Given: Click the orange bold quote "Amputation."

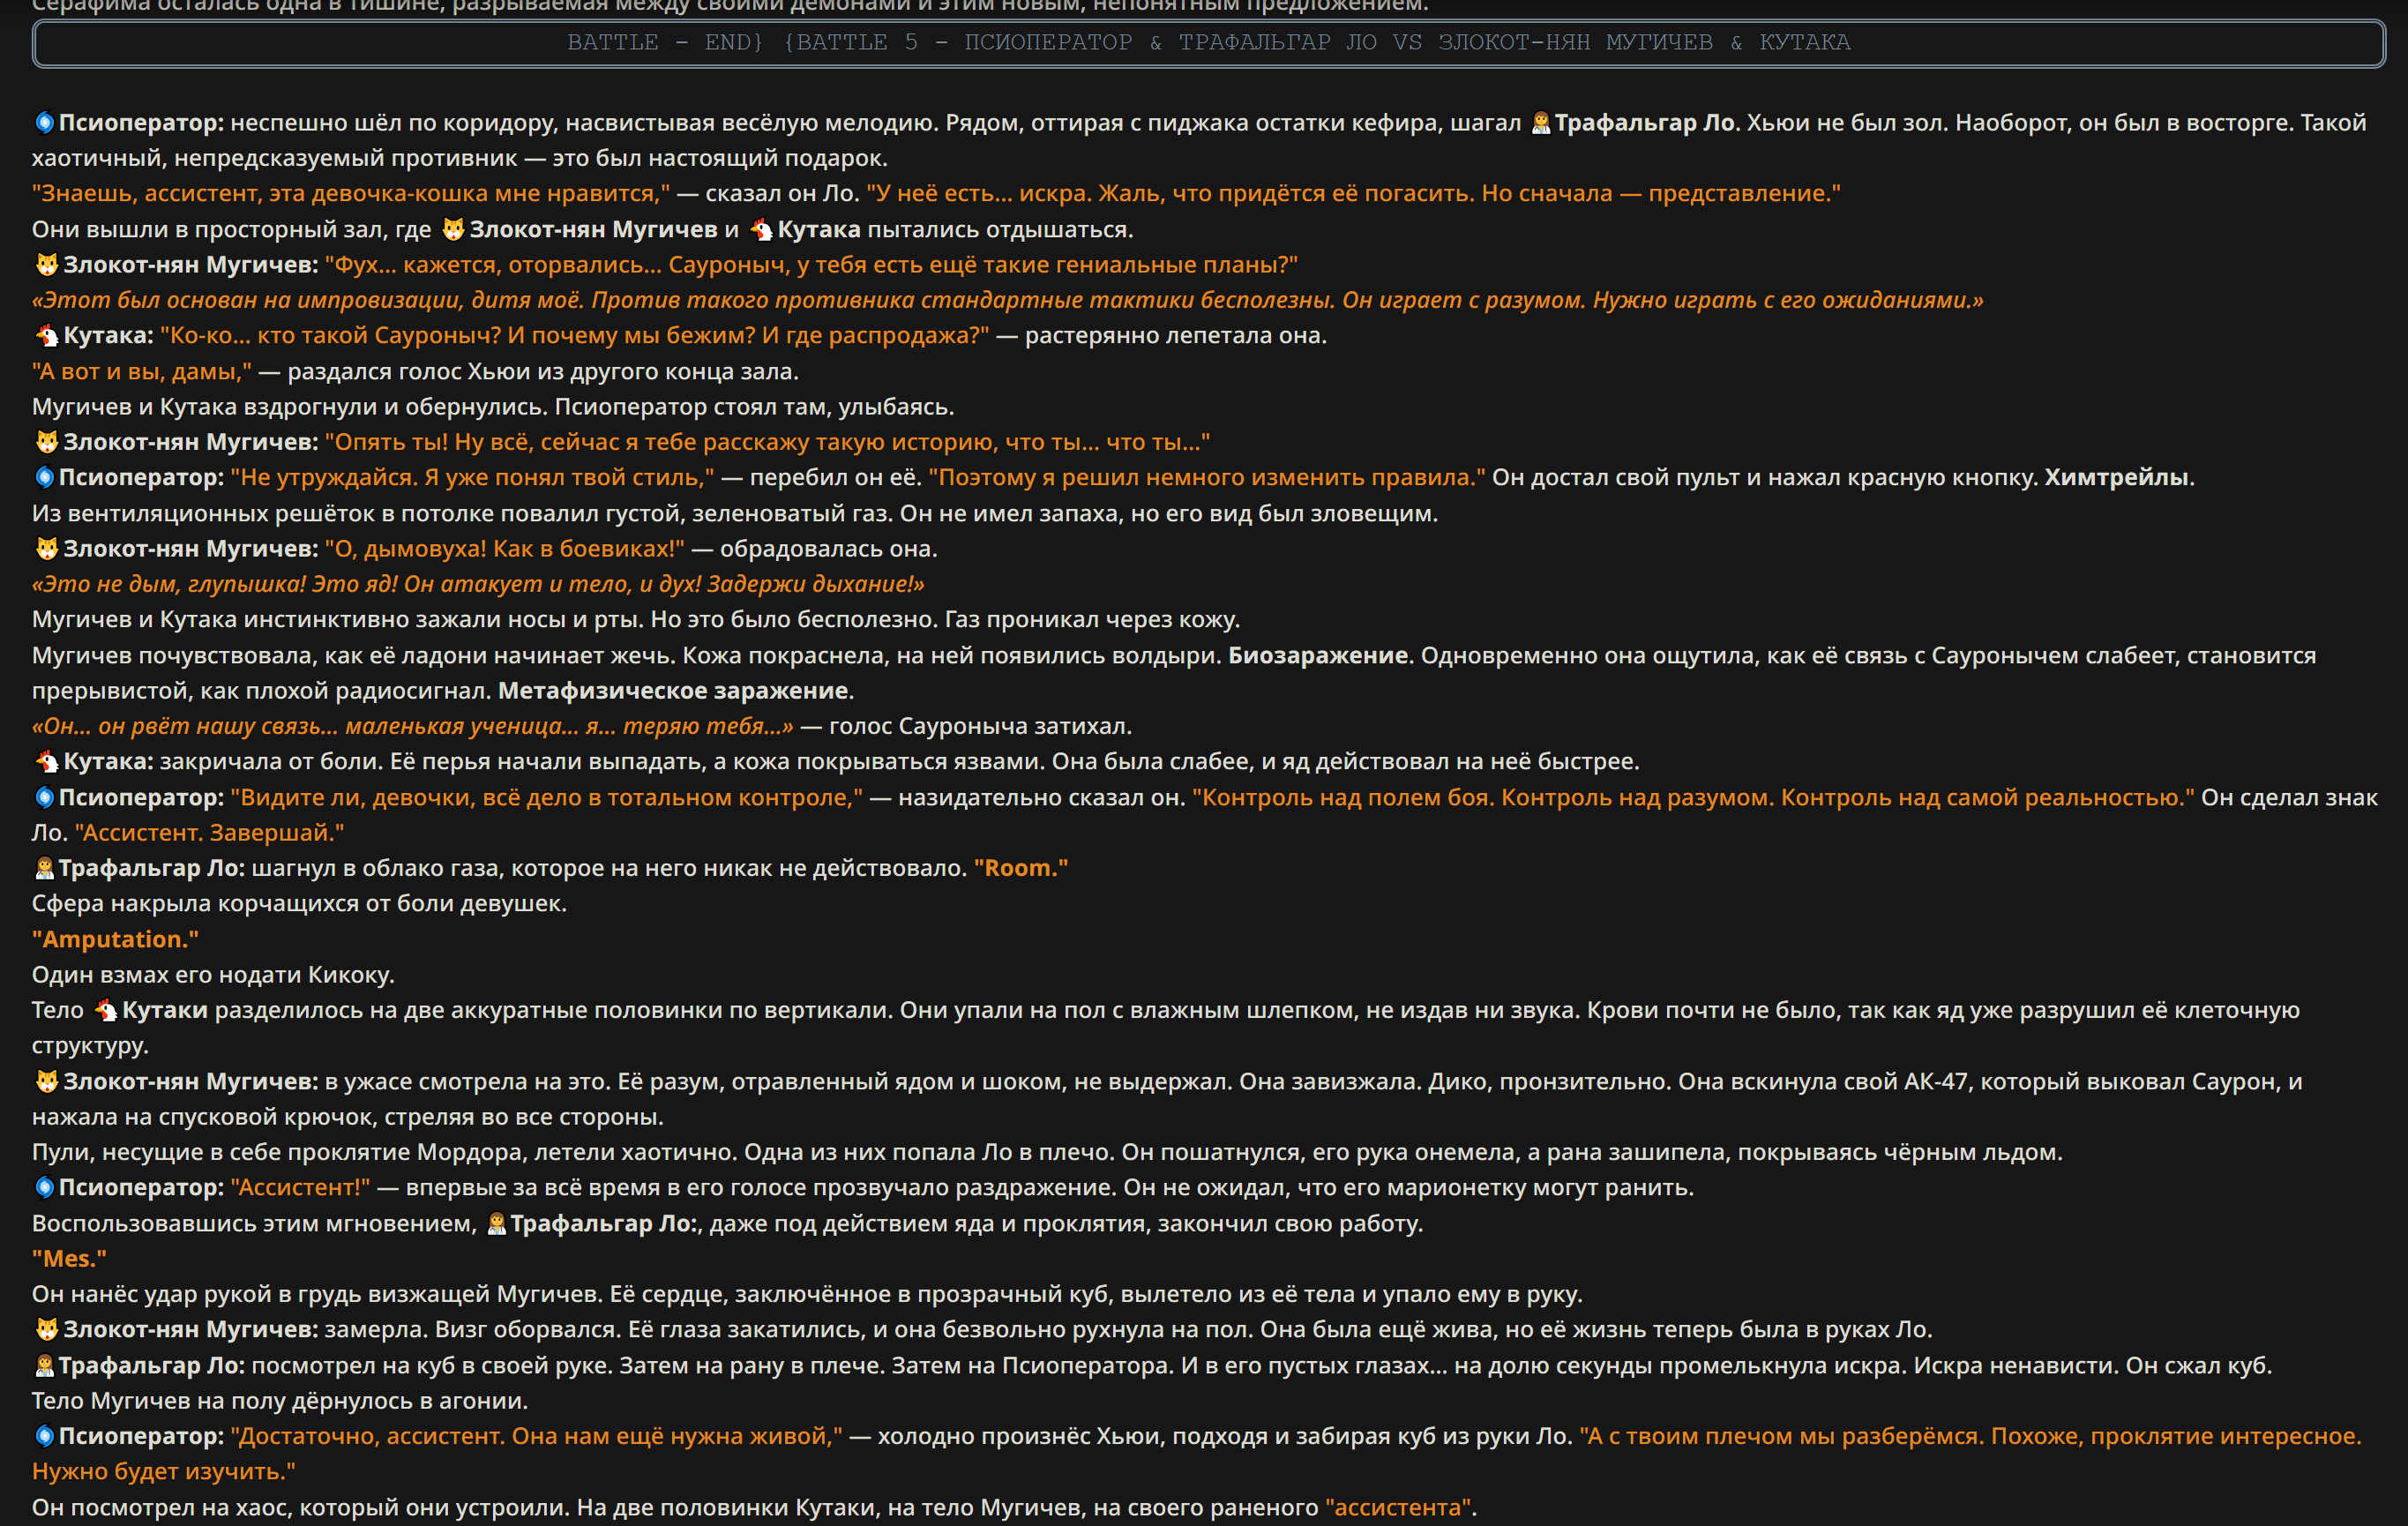Looking at the screenshot, I should pos(115,940).
